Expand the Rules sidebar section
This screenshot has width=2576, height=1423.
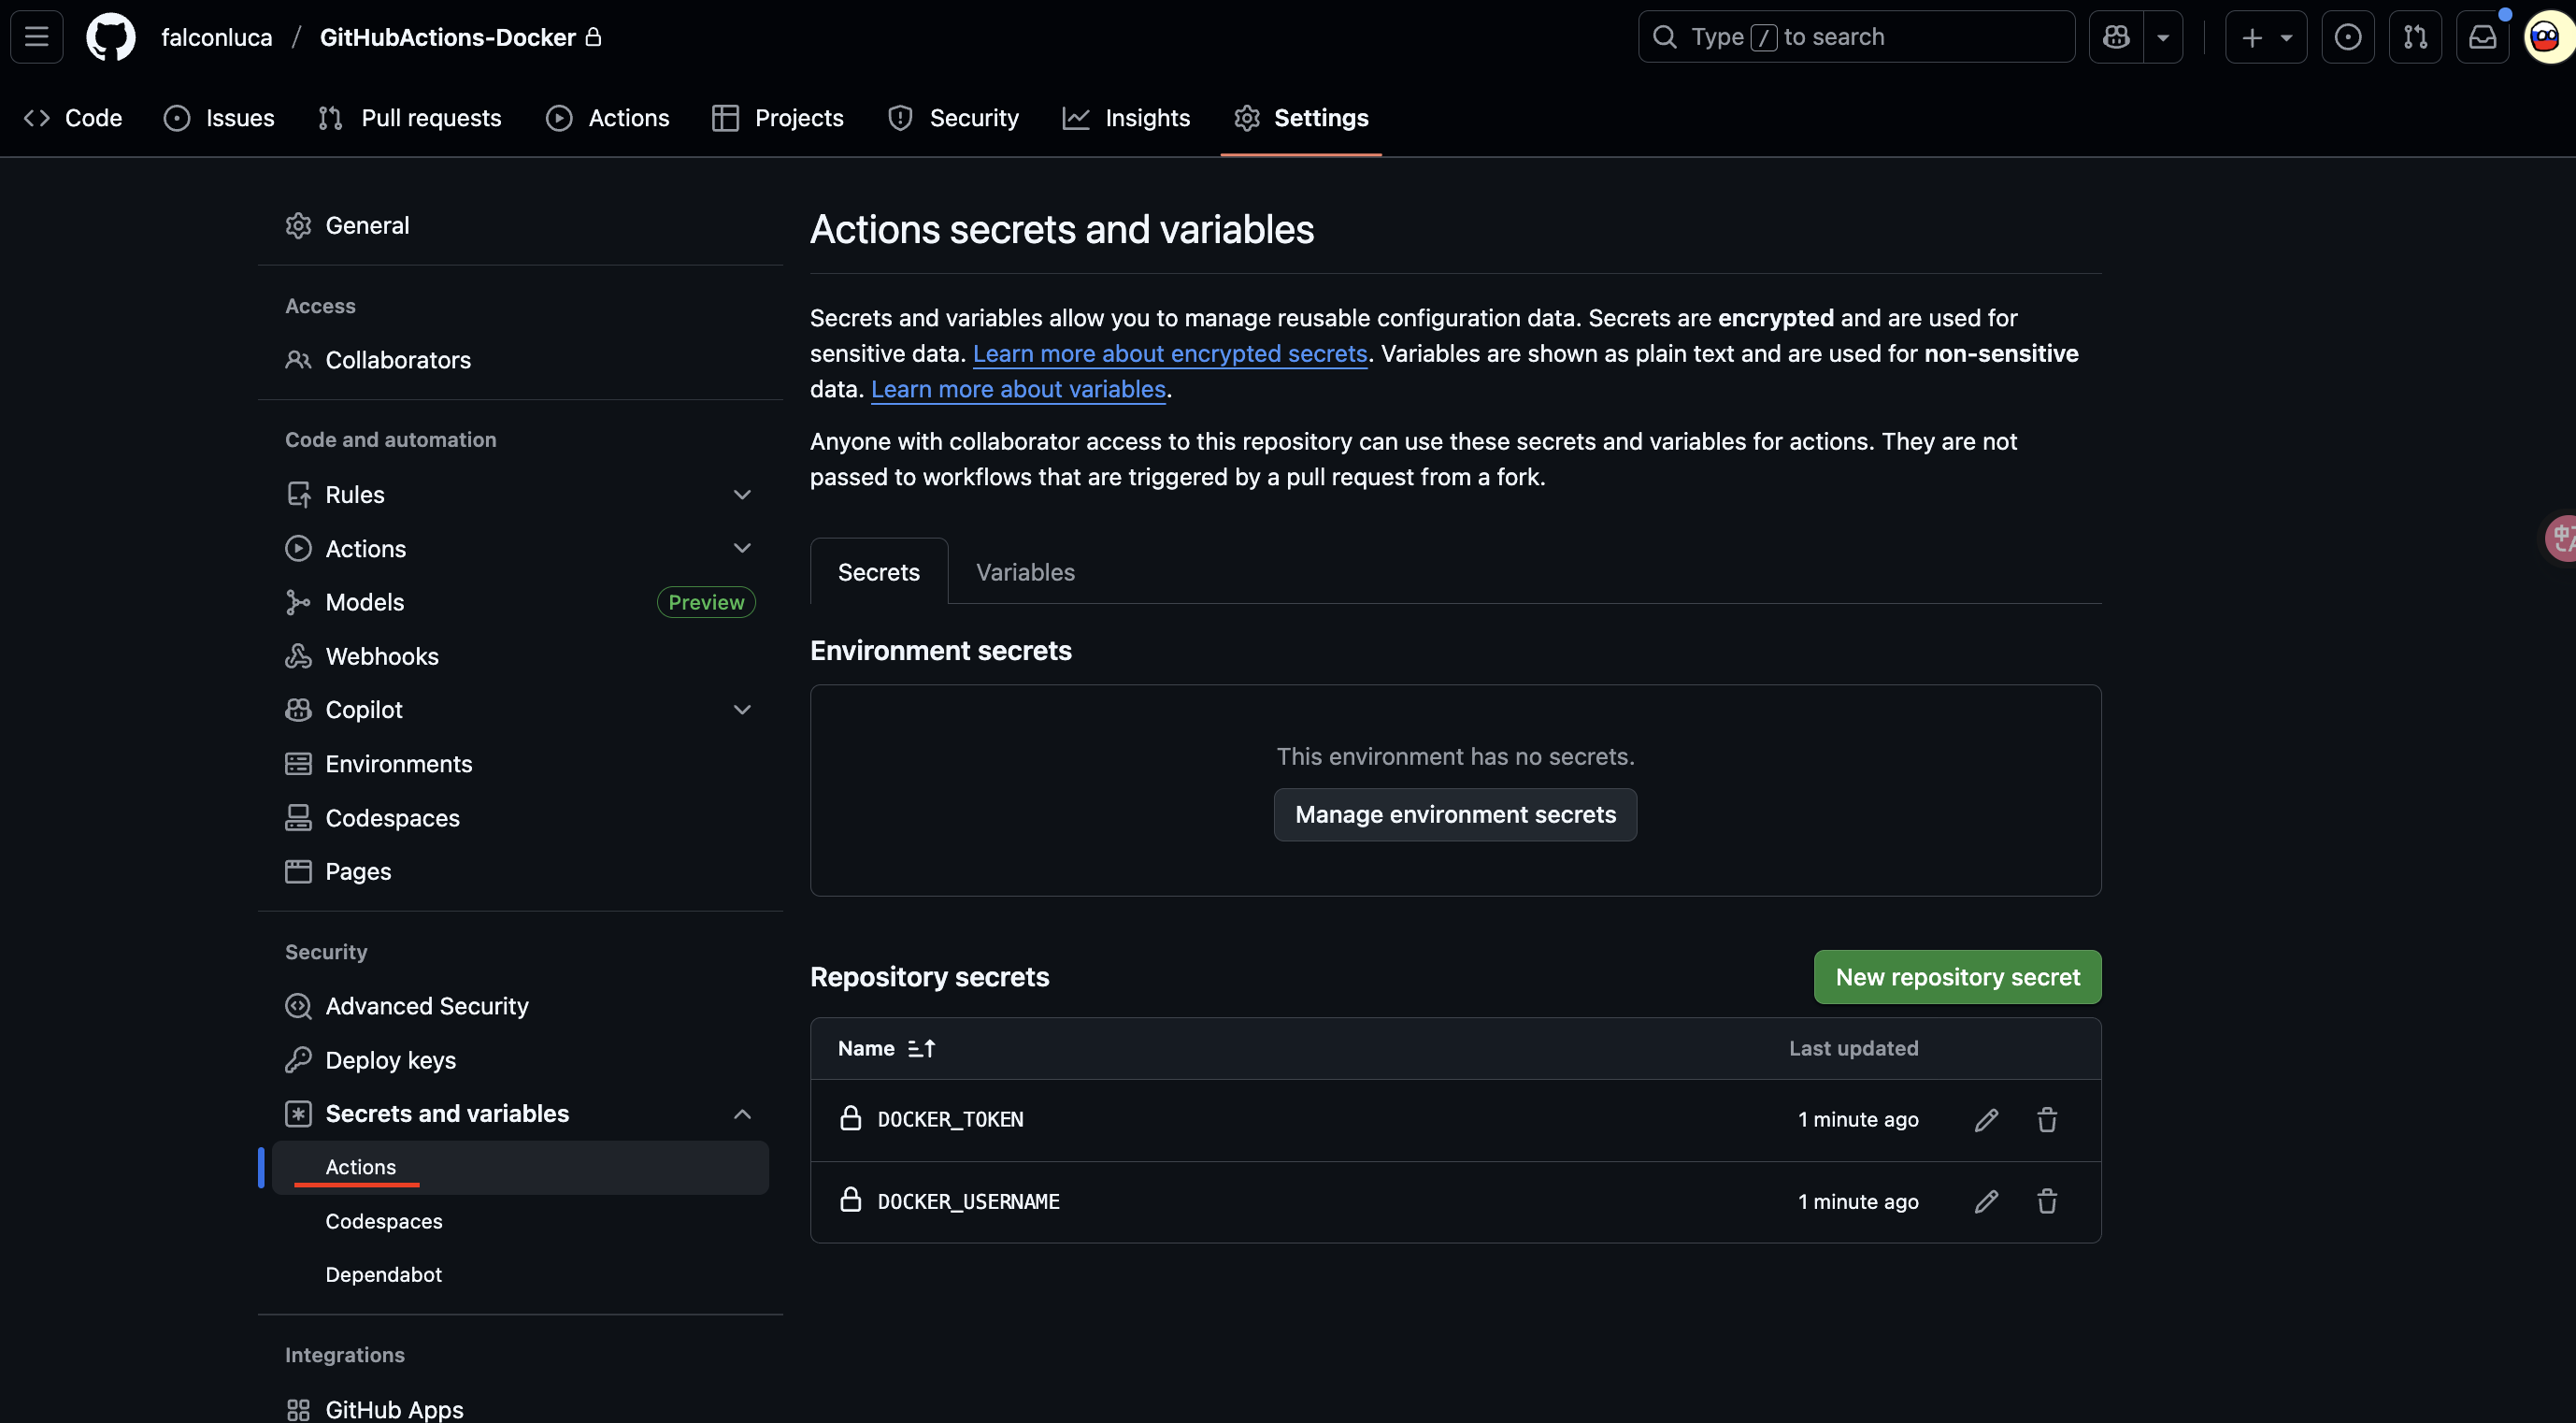tap(741, 495)
